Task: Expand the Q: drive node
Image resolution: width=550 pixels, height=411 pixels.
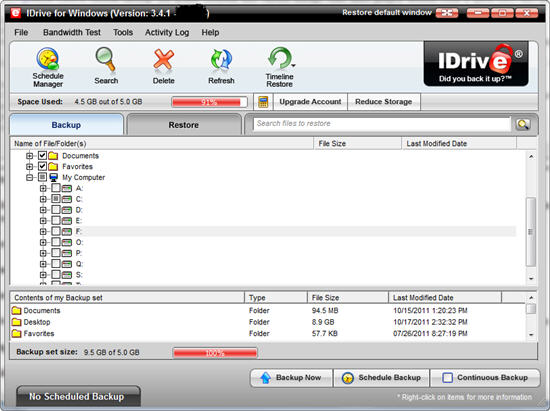Action: tap(43, 264)
